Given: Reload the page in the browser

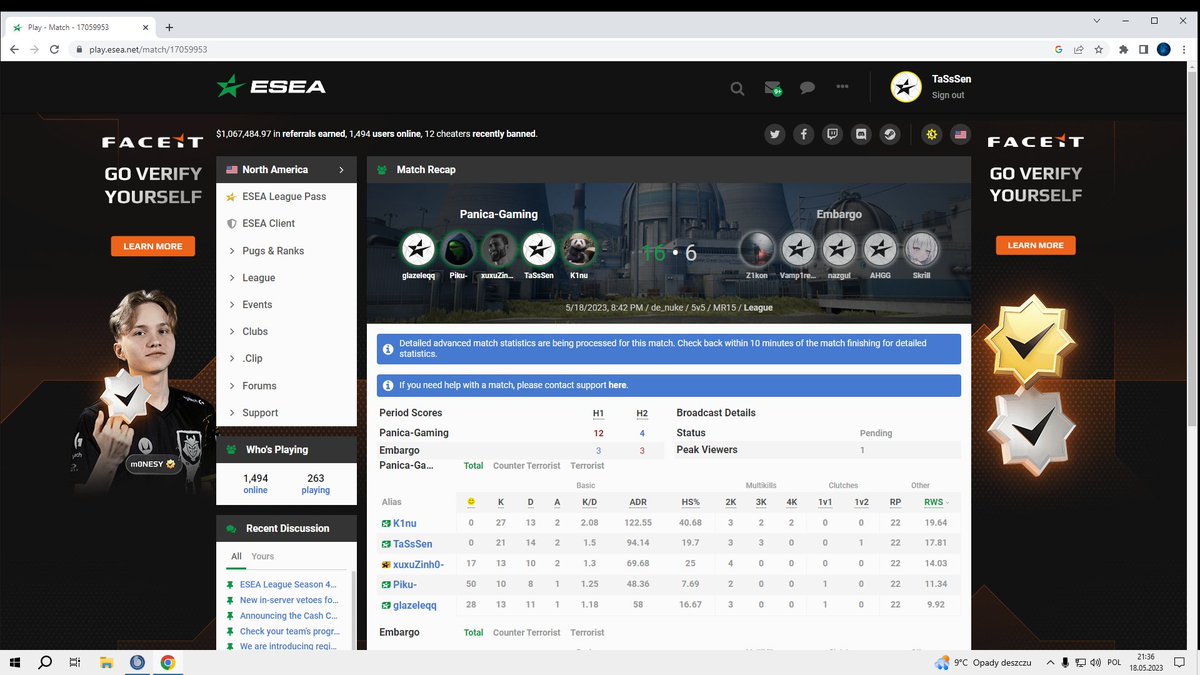Looking at the screenshot, I should (56, 49).
